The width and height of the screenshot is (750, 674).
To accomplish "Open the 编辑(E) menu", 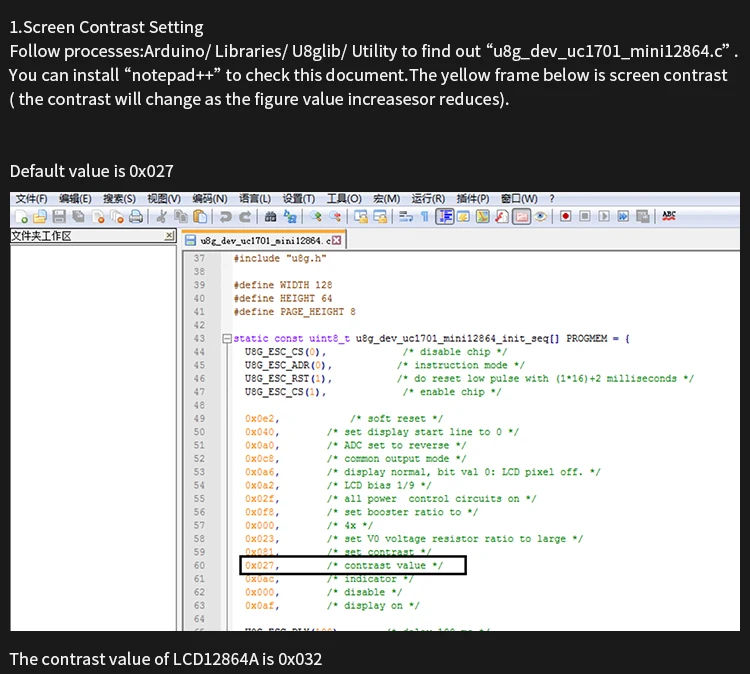I will click(75, 199).
